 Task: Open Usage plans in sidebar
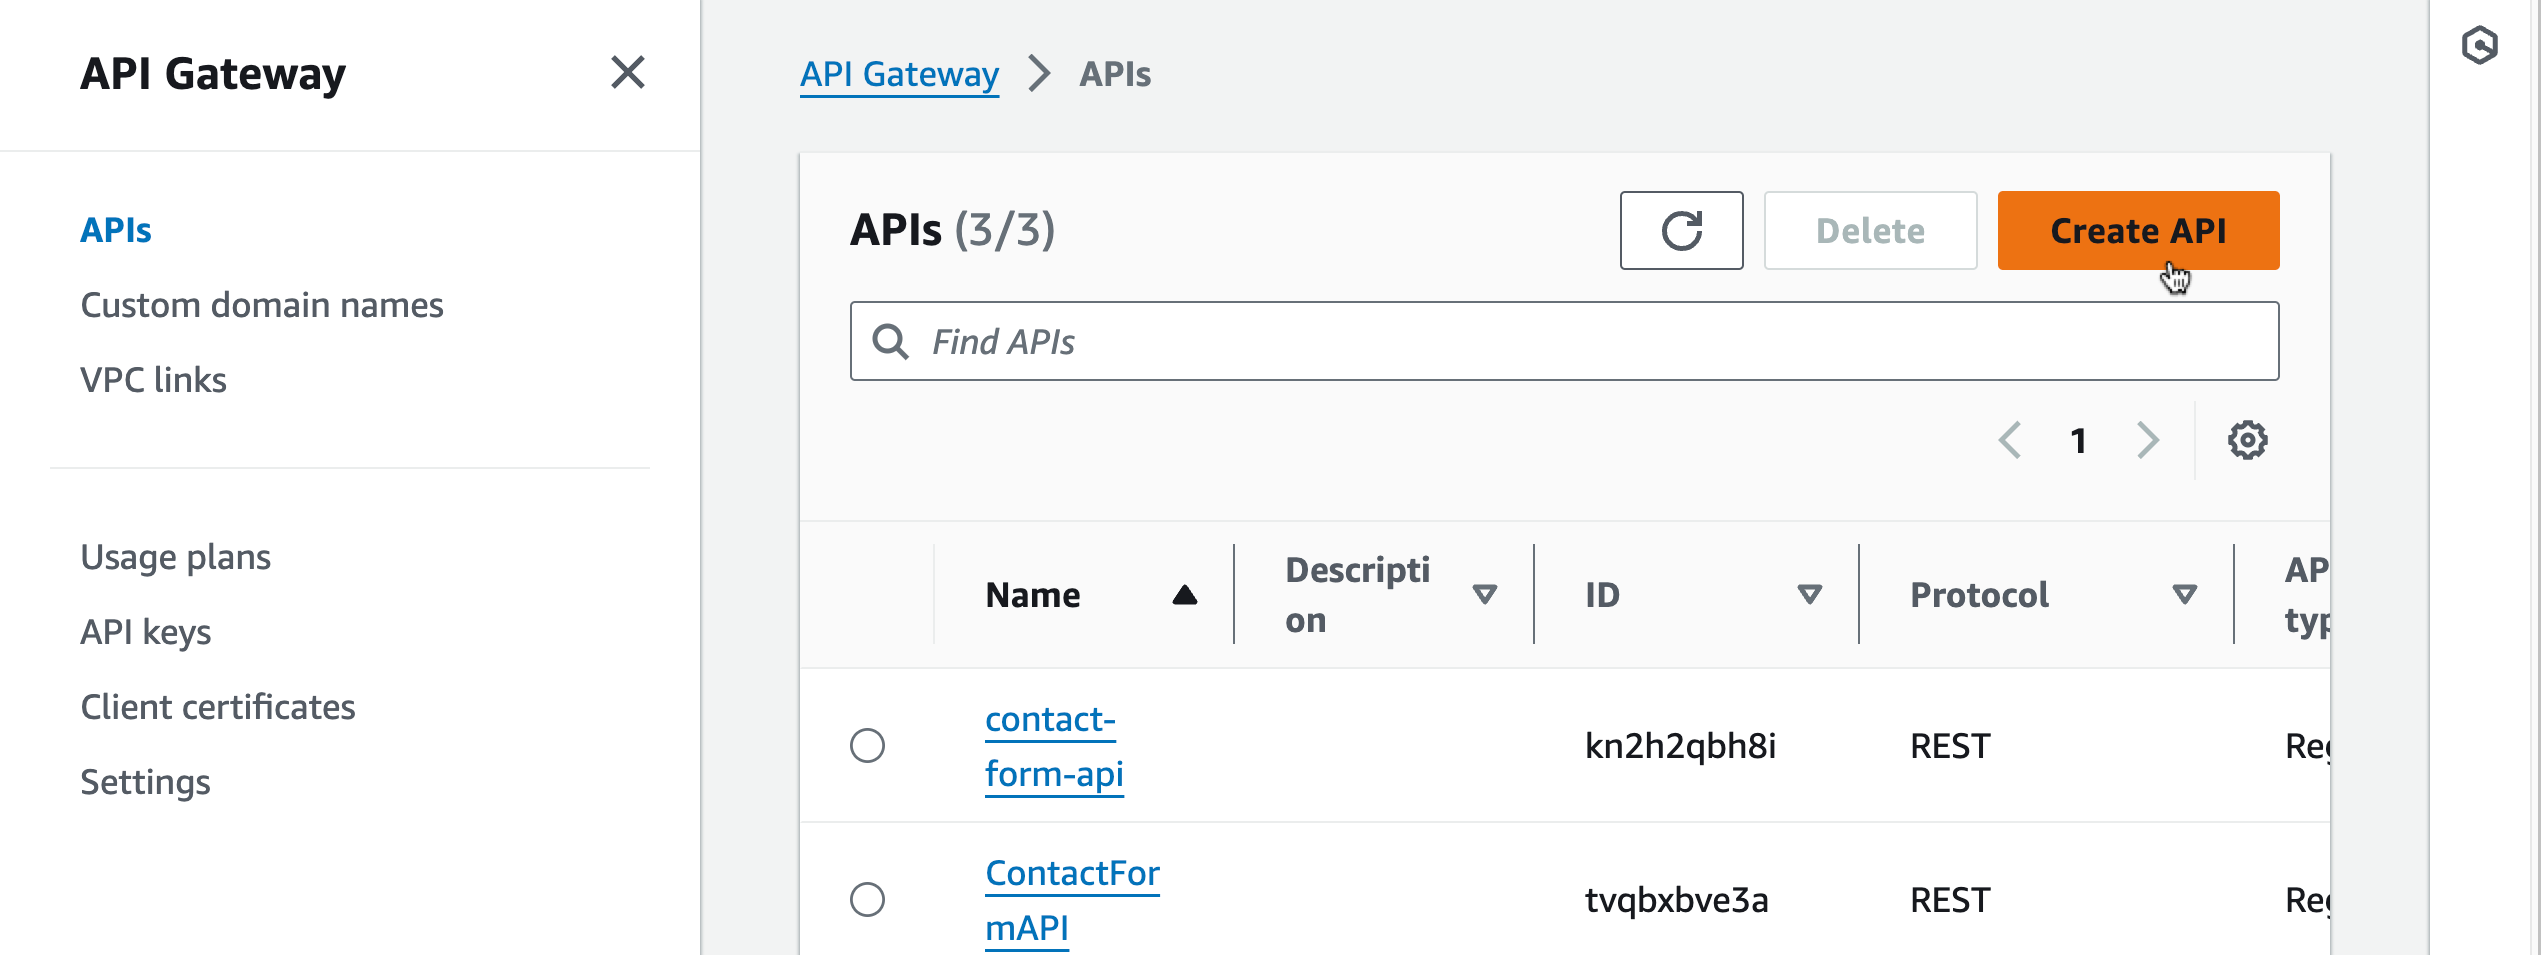[176, 557]
